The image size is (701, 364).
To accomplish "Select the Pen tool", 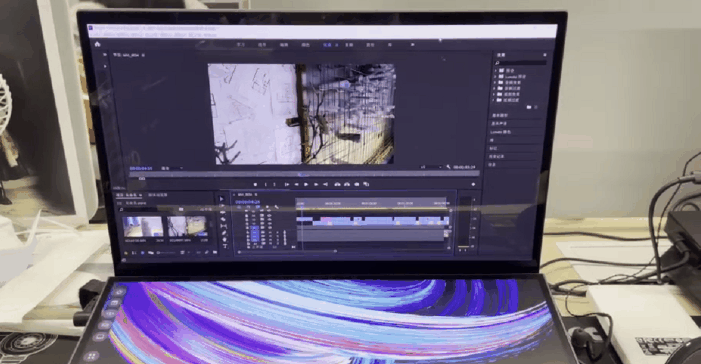I will 224,233.
